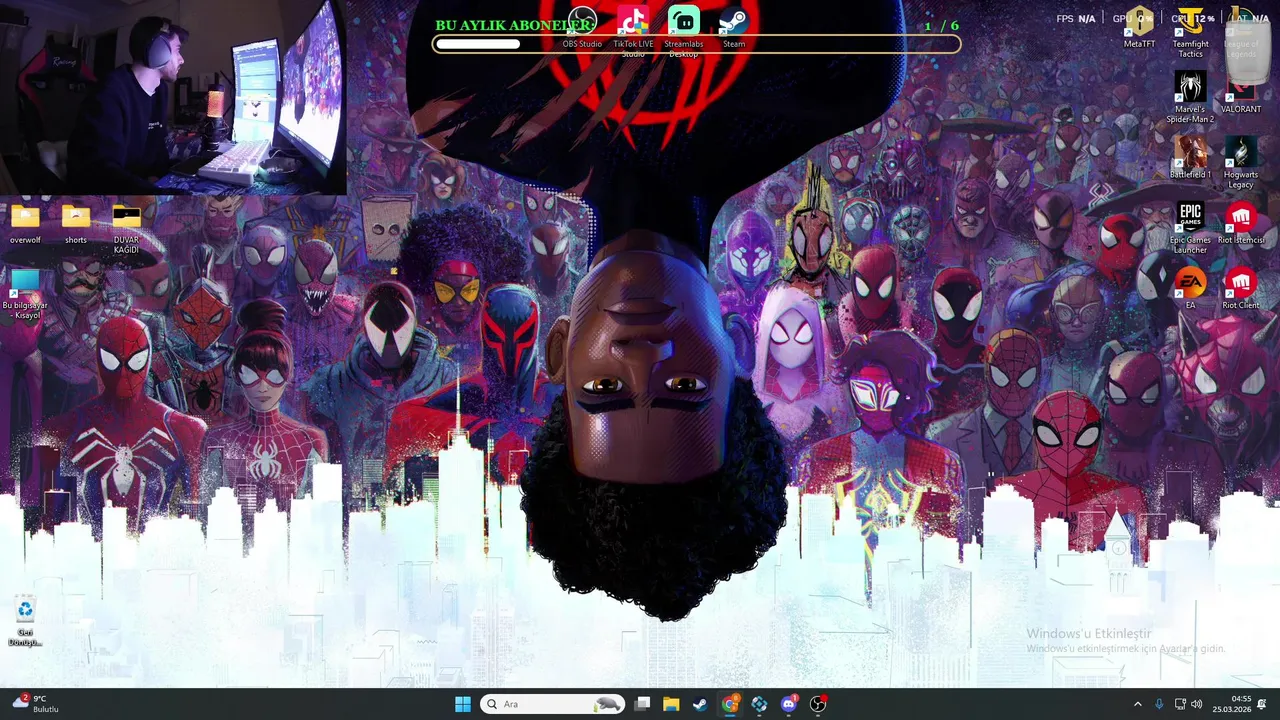The height and width of the screenshot is (720, 1280).
Task: Switch to Discord on the taskbar
Action: (789, 704)
